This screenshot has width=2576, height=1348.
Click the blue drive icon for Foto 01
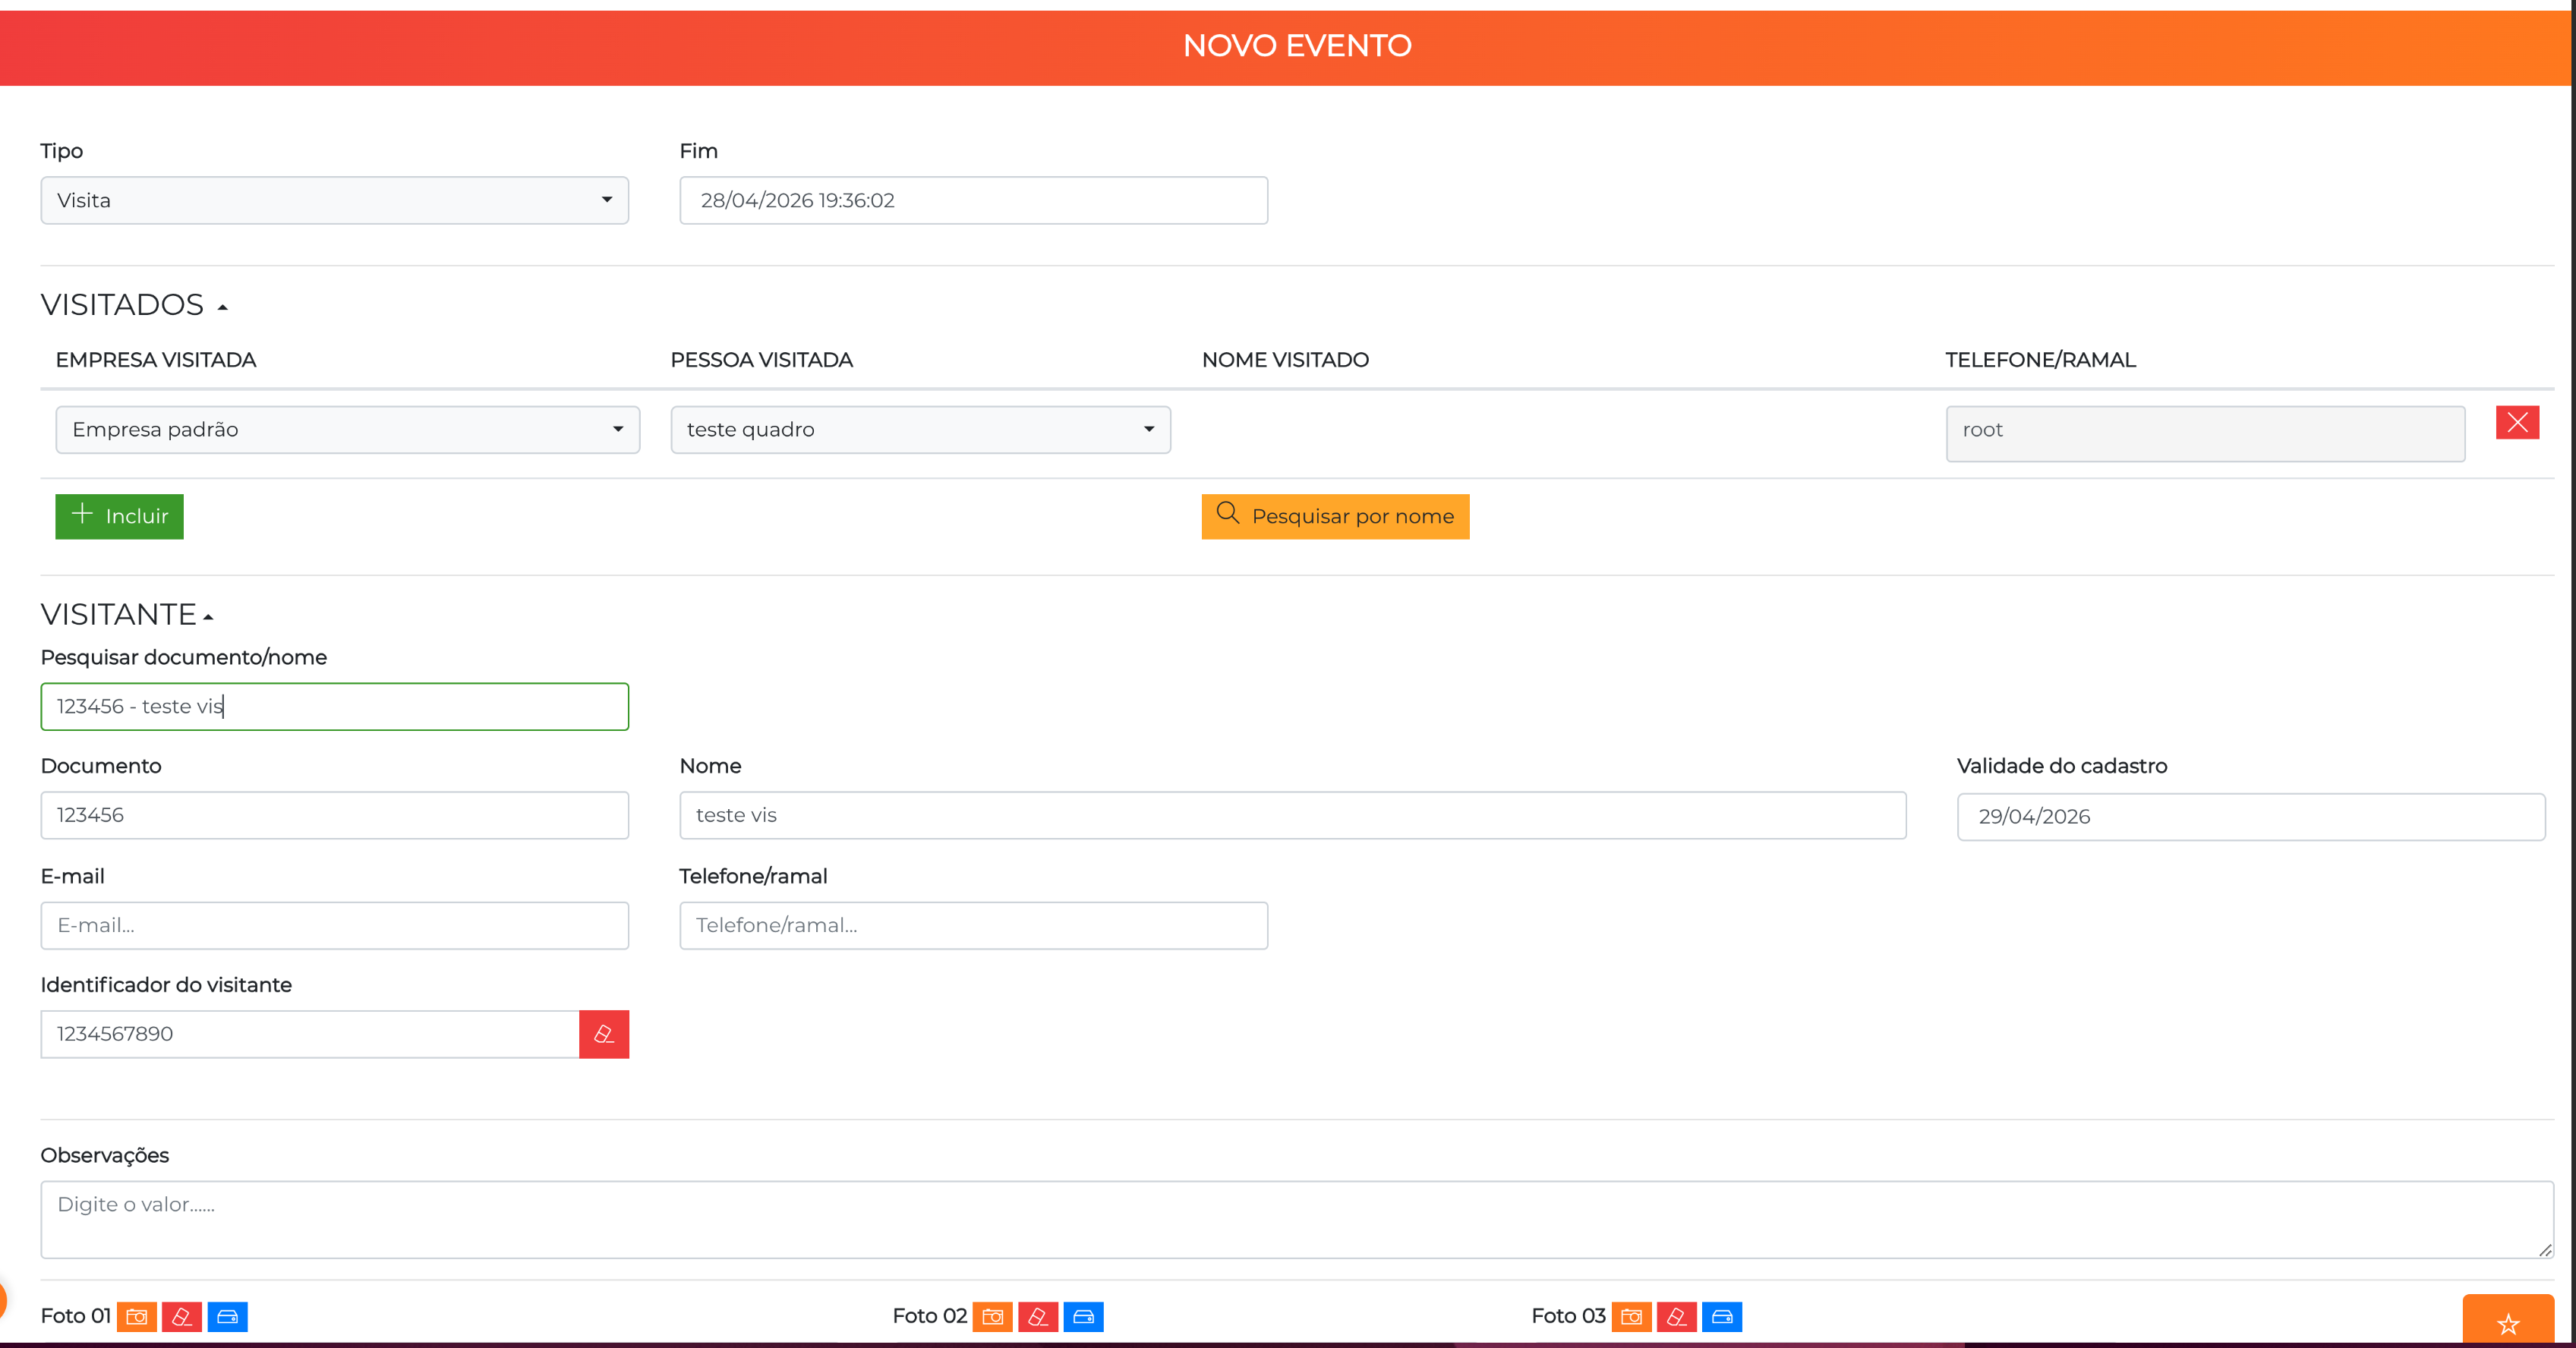(x=227, y=1316)
